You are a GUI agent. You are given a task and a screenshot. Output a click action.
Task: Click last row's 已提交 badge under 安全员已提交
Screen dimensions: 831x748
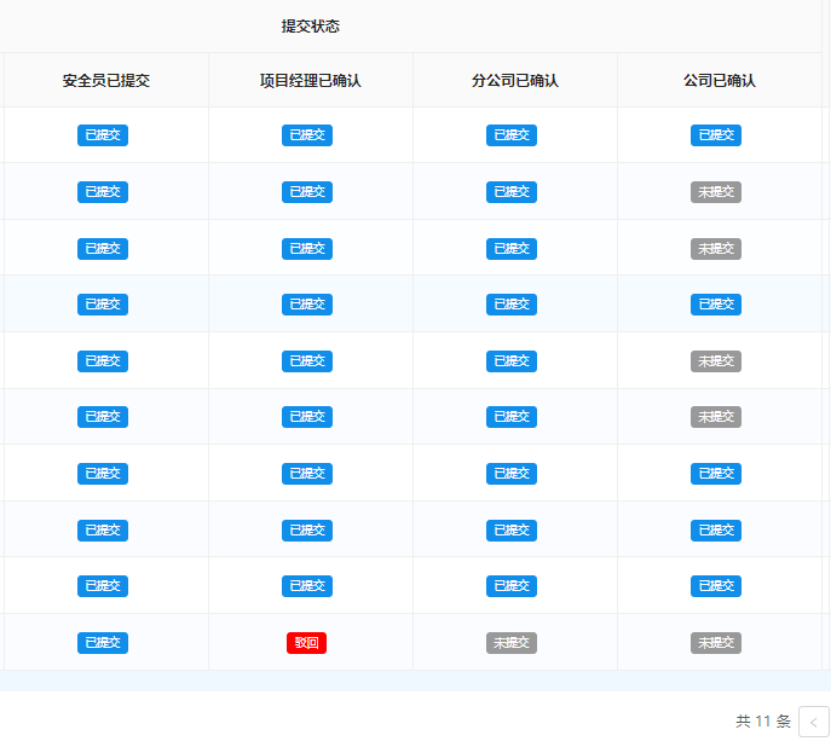(102, 643)
